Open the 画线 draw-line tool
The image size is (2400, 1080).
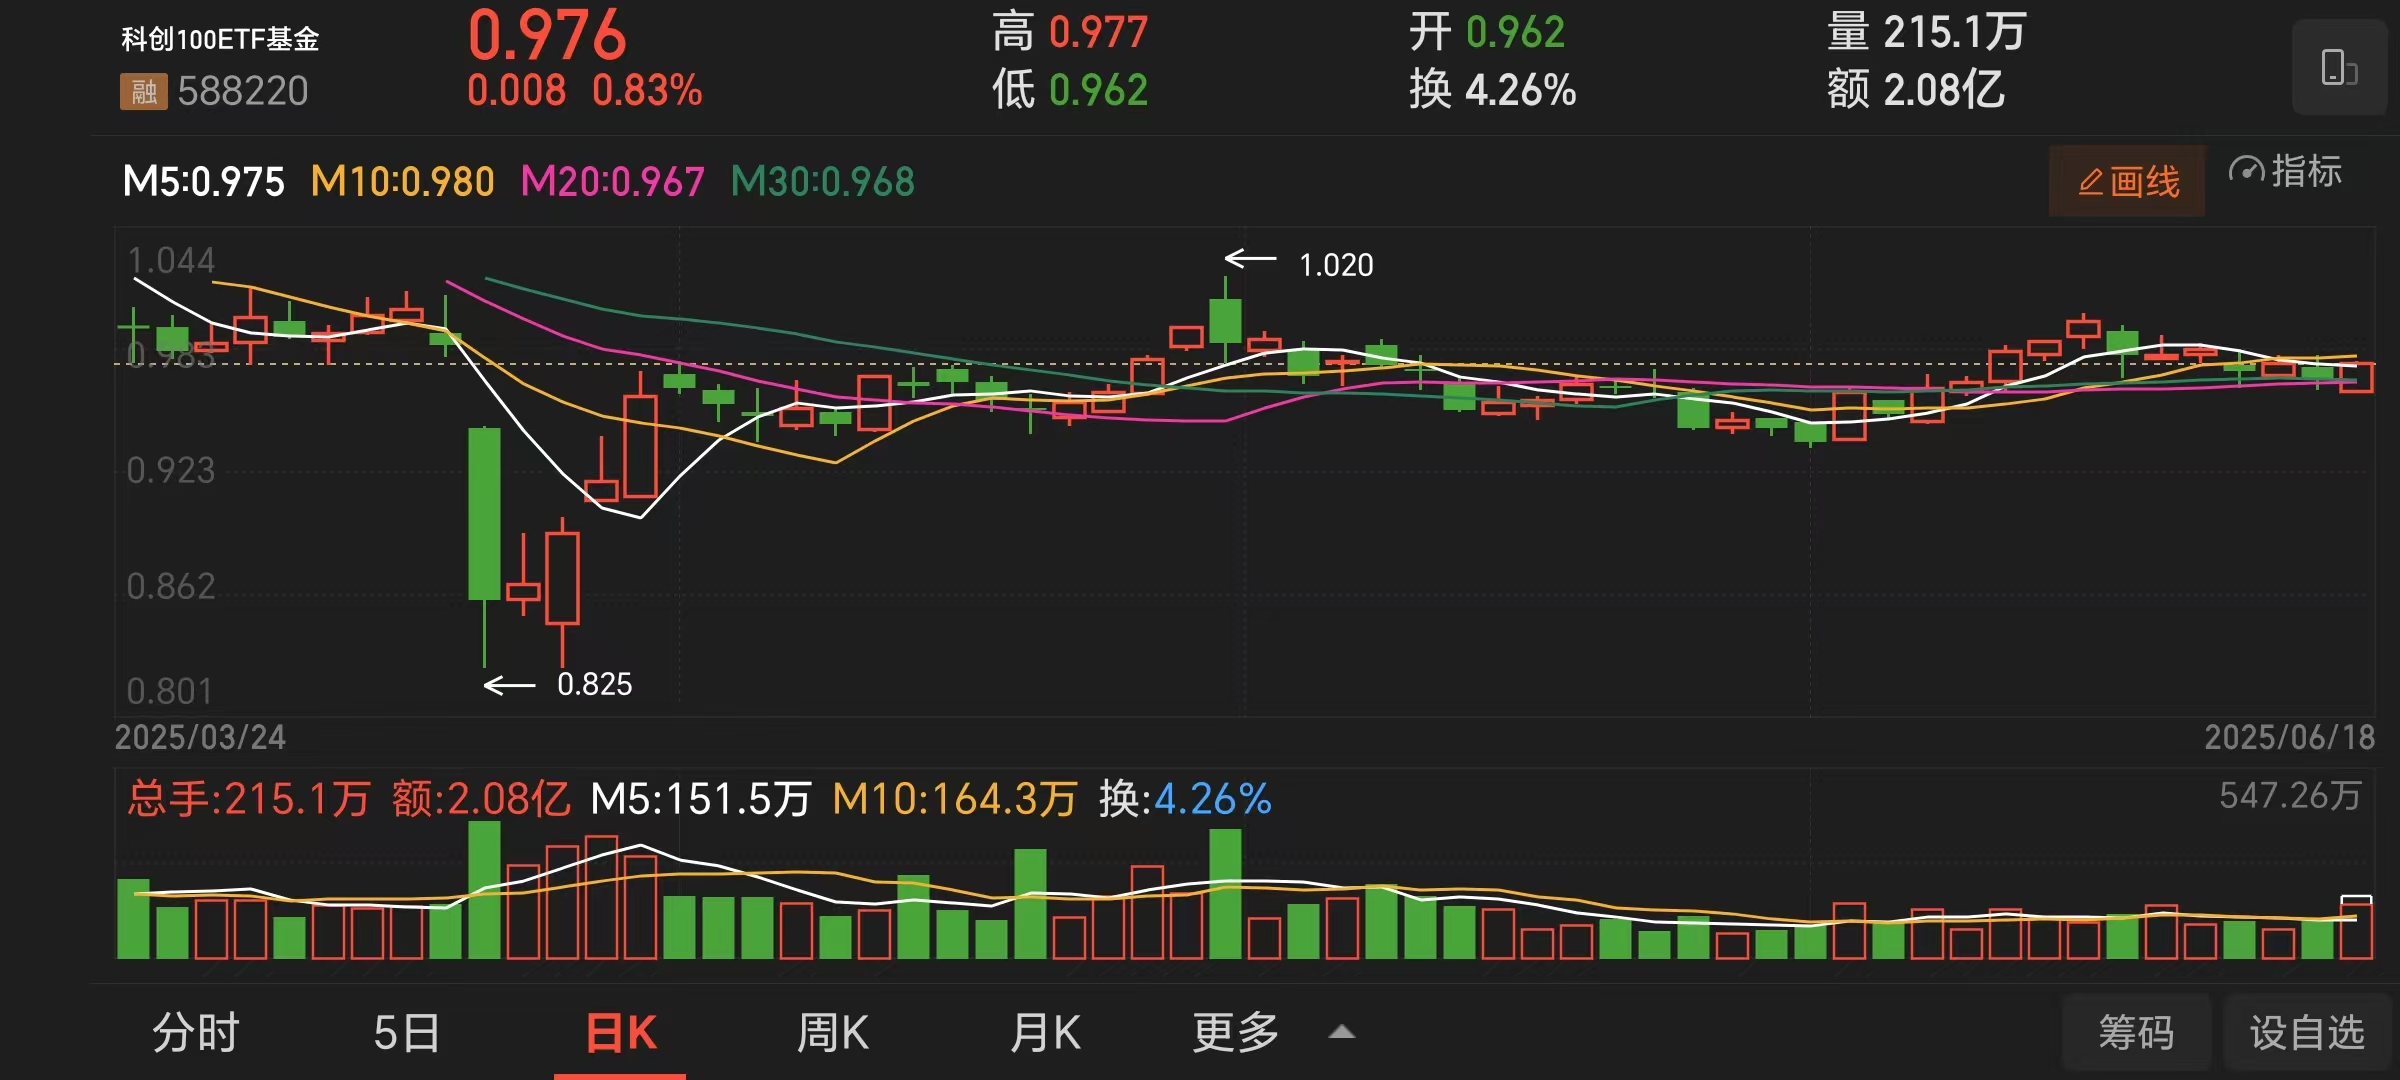(2127, 181)
